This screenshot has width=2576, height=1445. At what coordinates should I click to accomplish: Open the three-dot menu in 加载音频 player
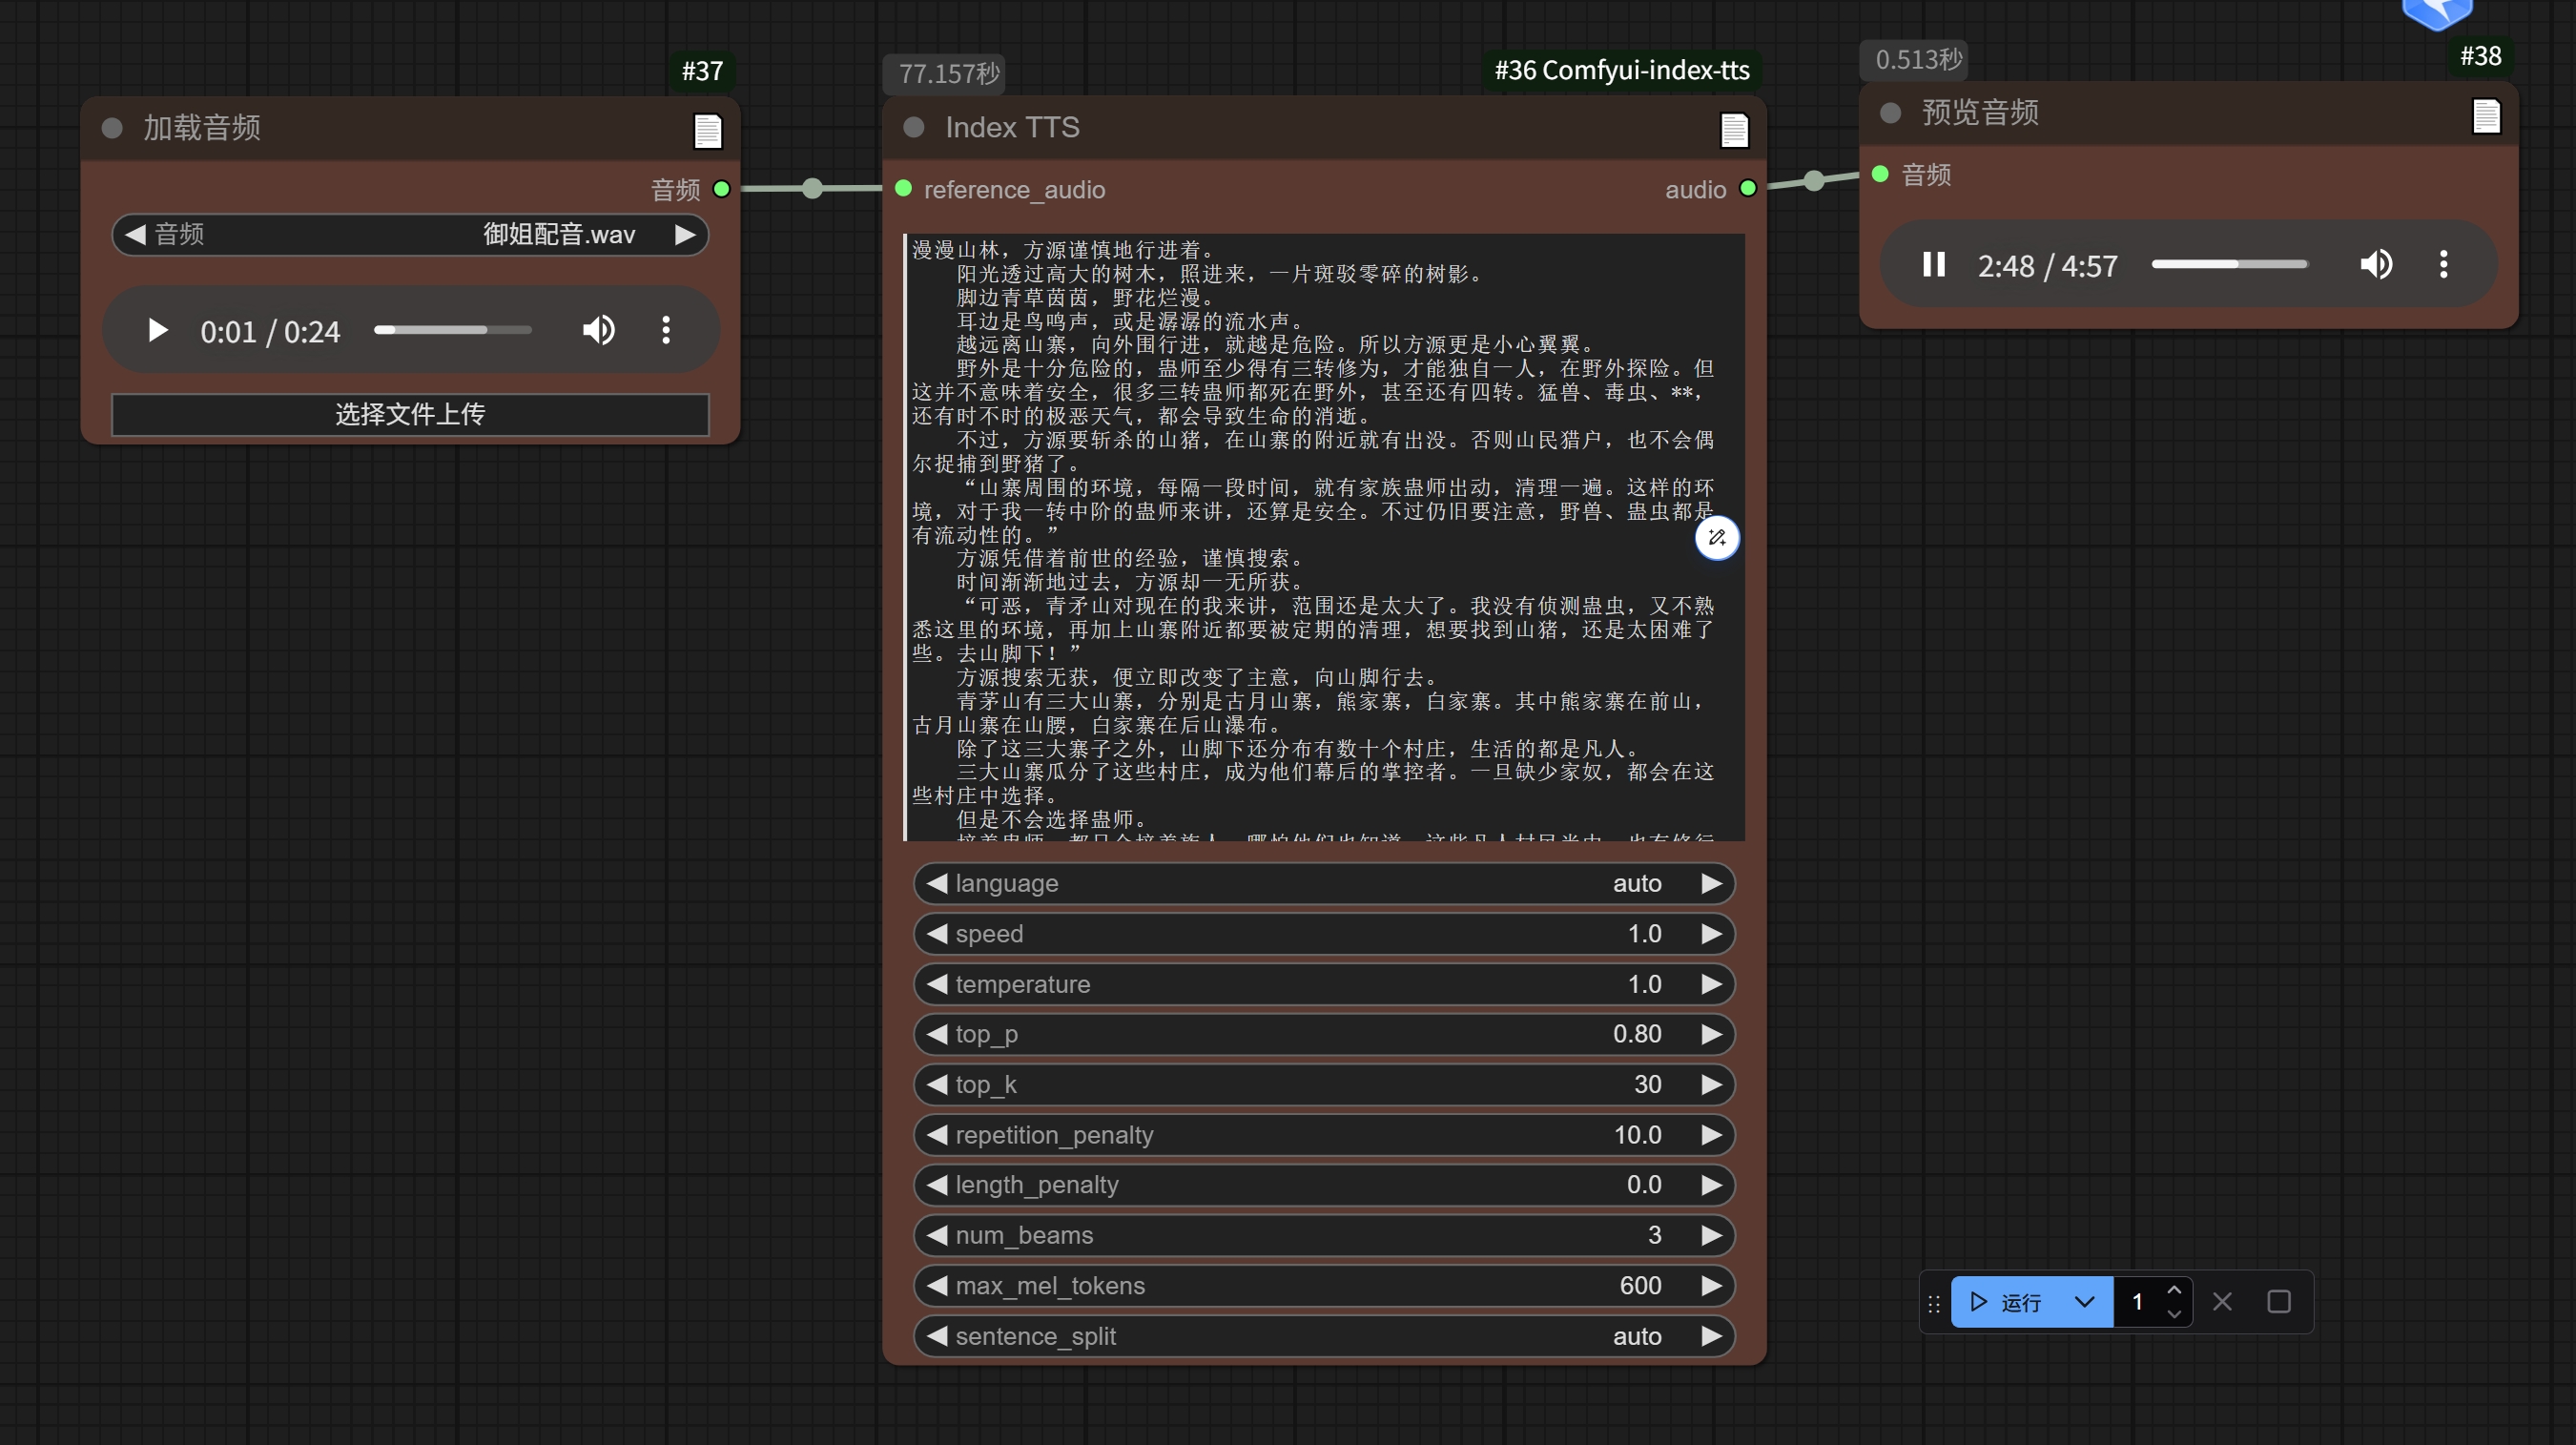(x=666, y=330)
